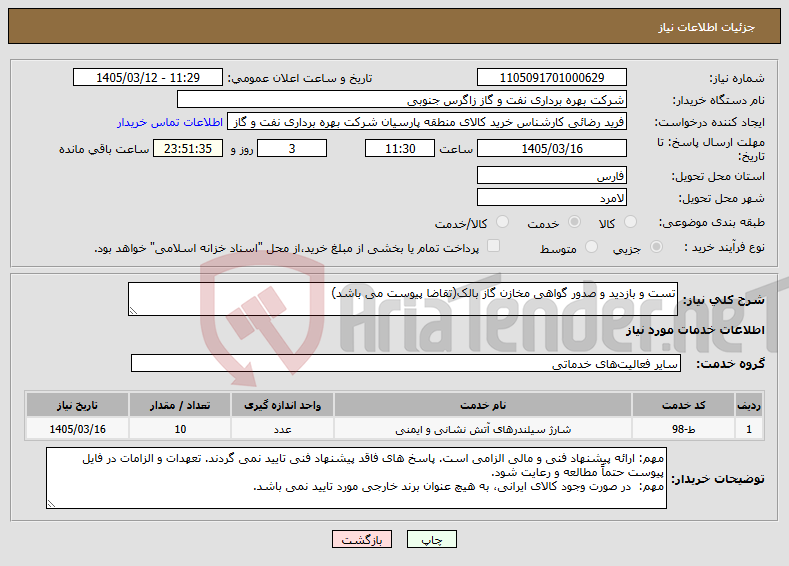The height and width of the screenshot is (566, 789).
Task: Click the remaining days field showing 3
Action: (292, 148)
